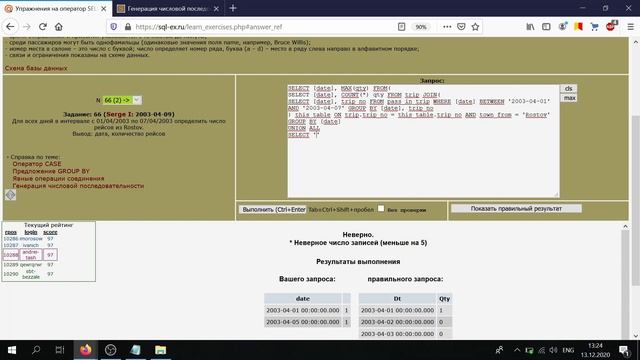Select result cell 2003-04-05 in your query

(302, 322)
